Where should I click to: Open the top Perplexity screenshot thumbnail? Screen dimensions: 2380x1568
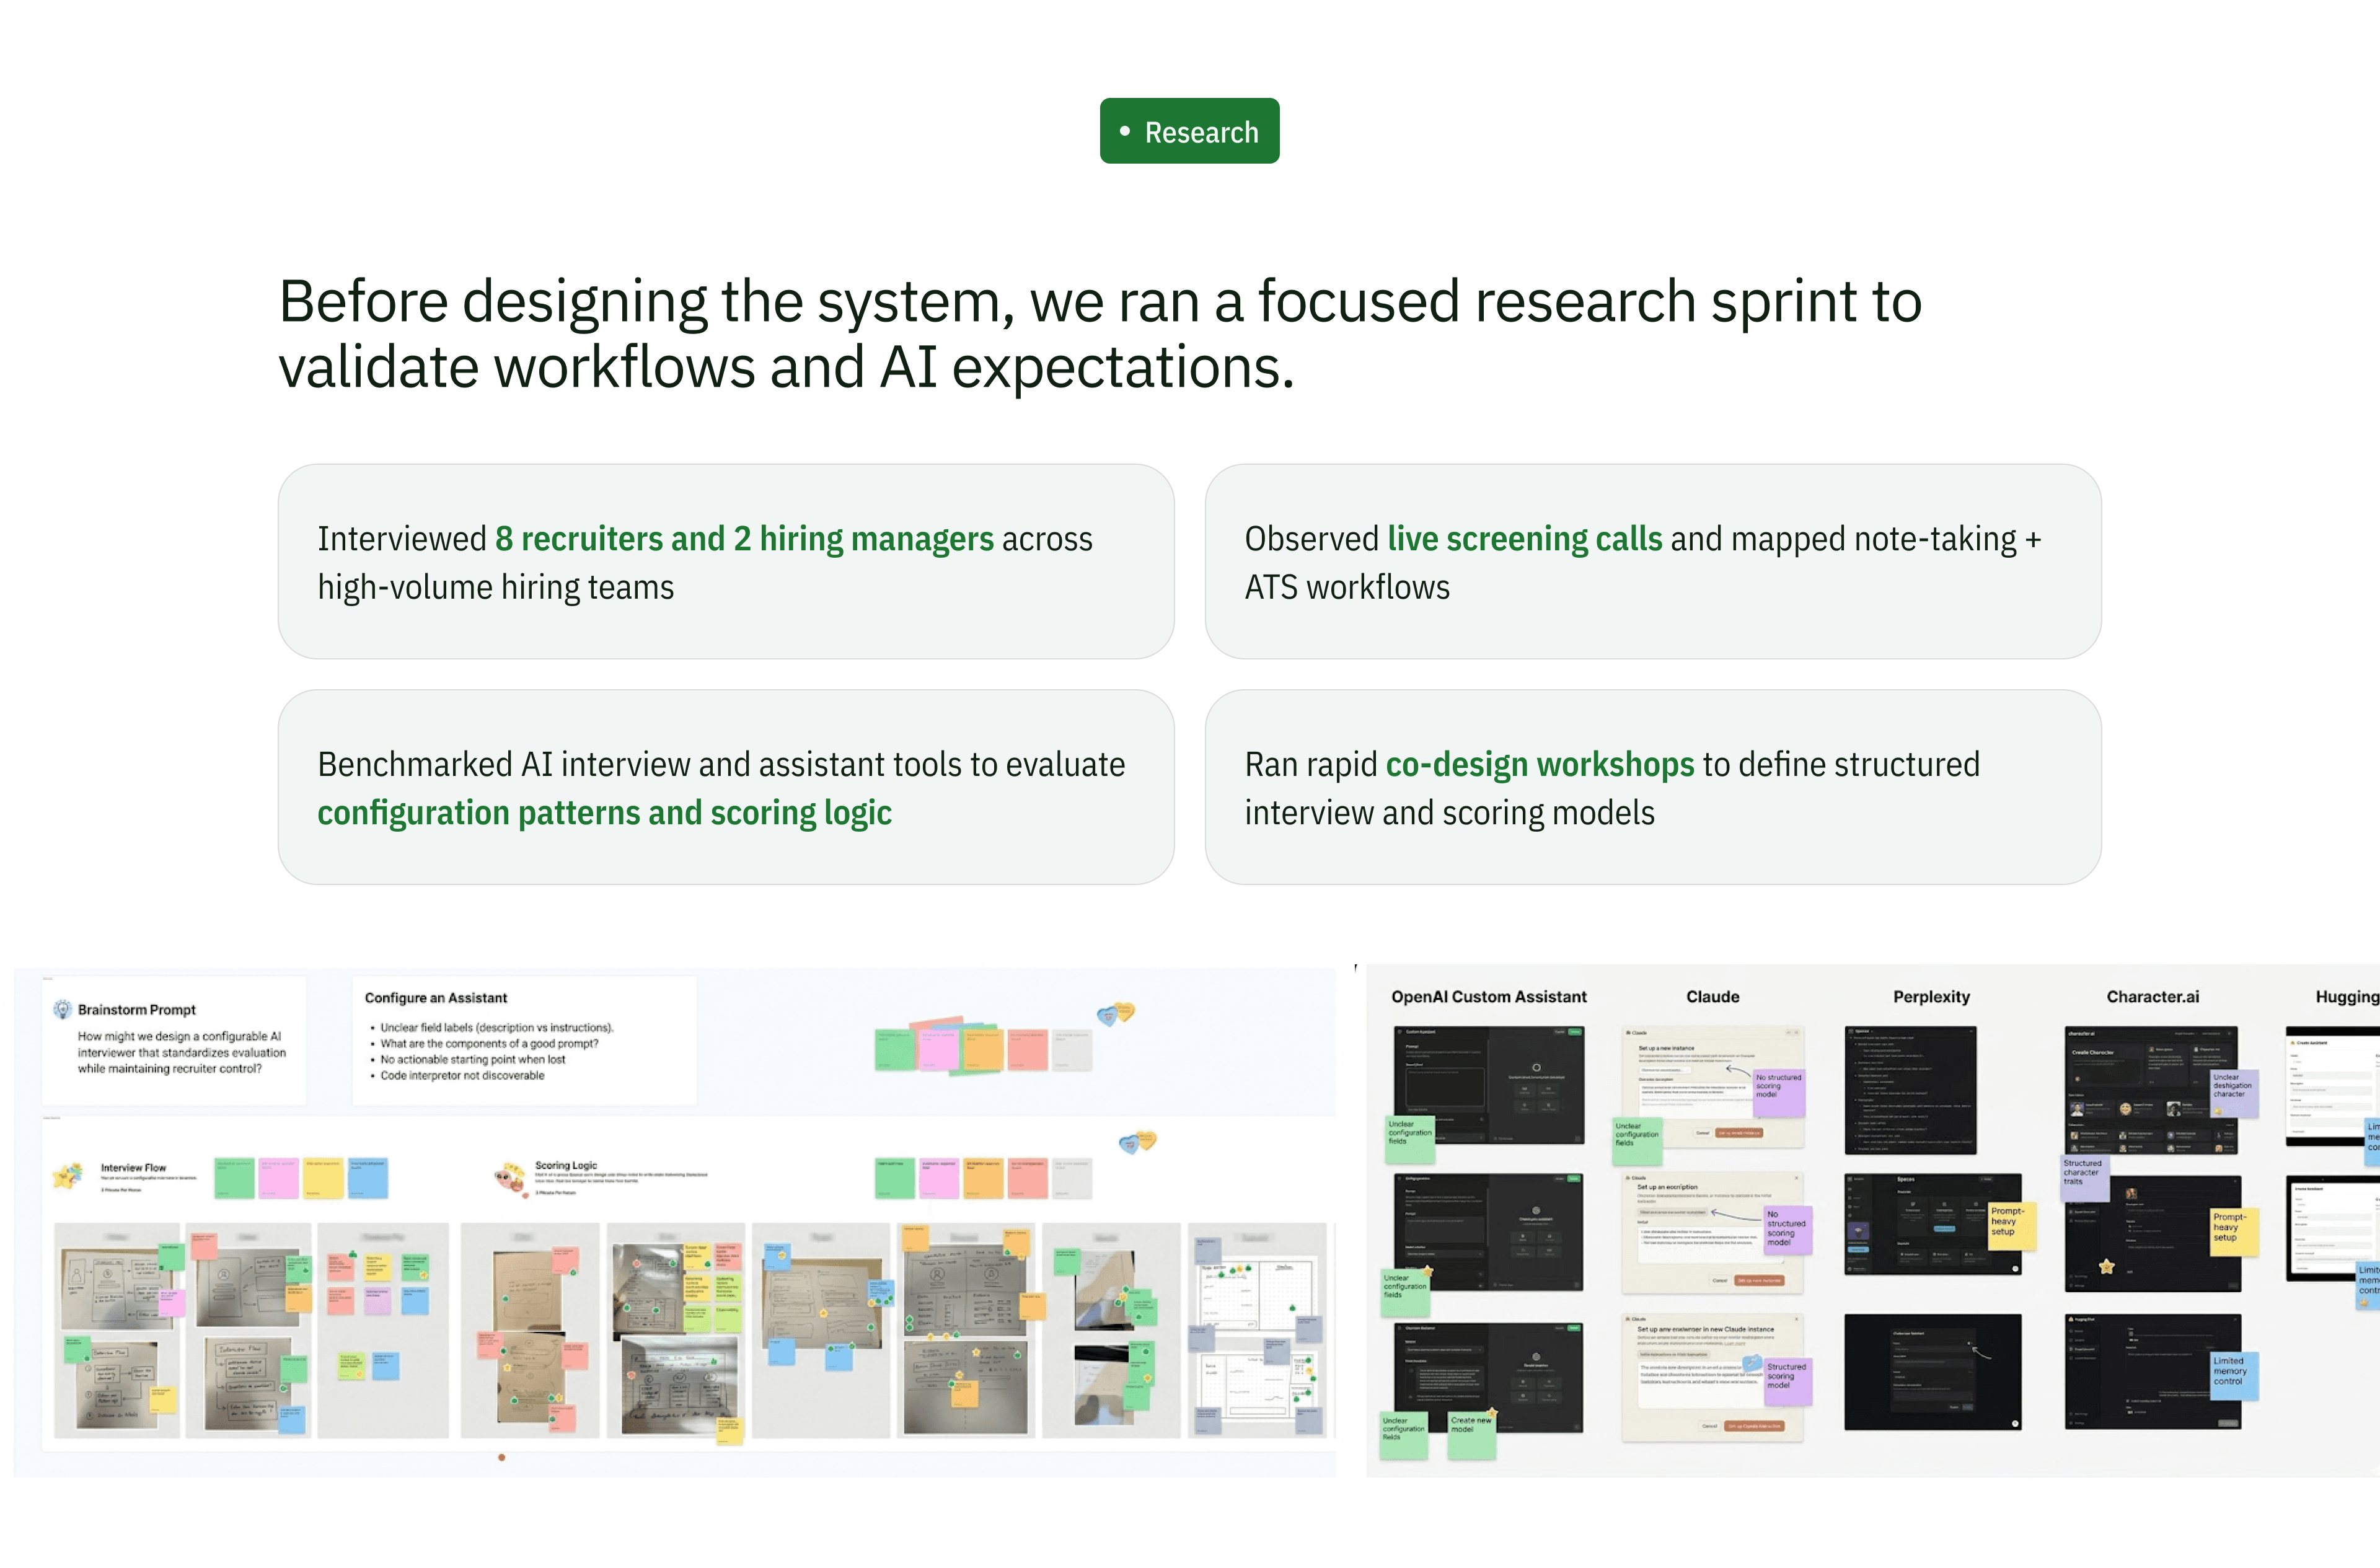1910,1090
